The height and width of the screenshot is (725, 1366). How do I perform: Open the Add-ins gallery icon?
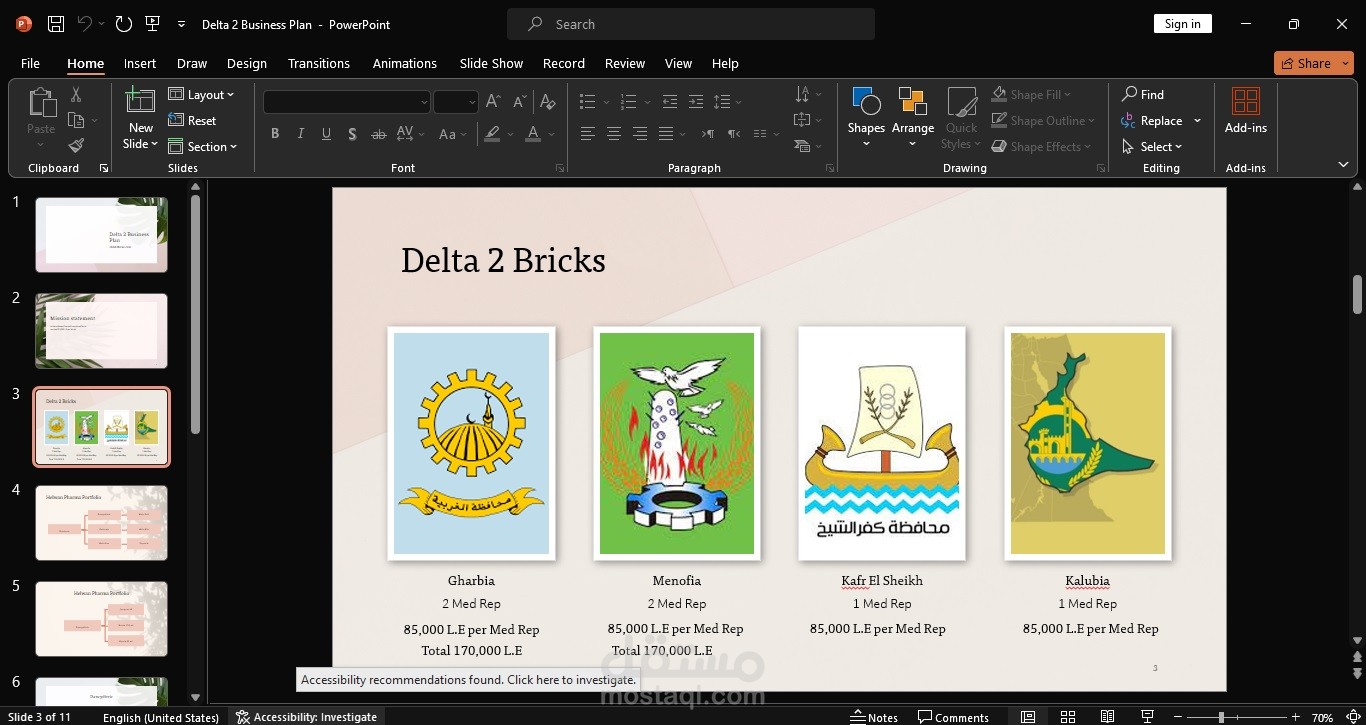pos(1246,111)
